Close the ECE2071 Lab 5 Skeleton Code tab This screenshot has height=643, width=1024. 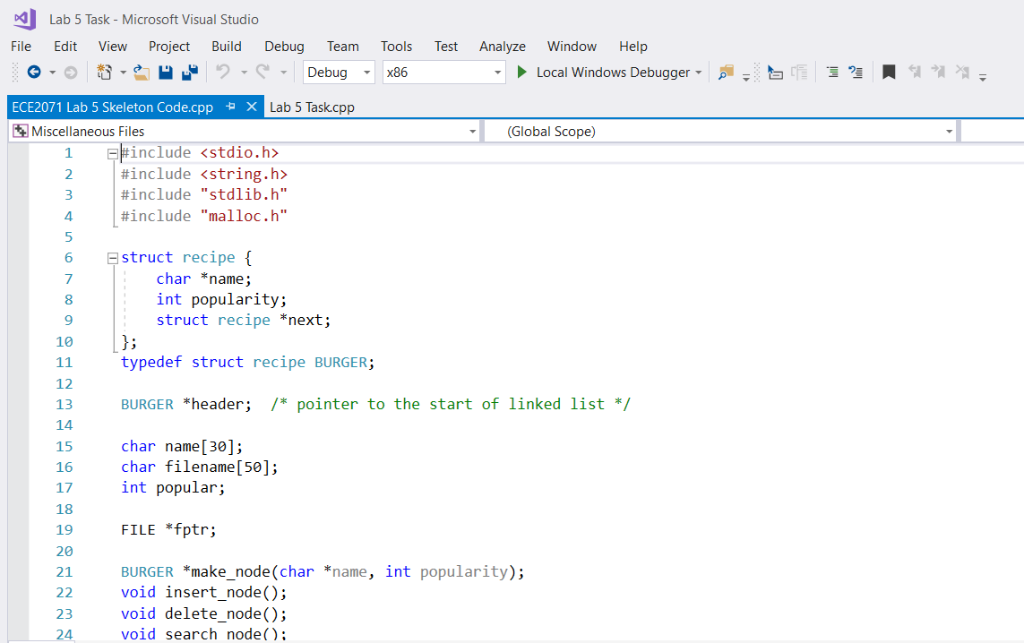coord(251,106)
